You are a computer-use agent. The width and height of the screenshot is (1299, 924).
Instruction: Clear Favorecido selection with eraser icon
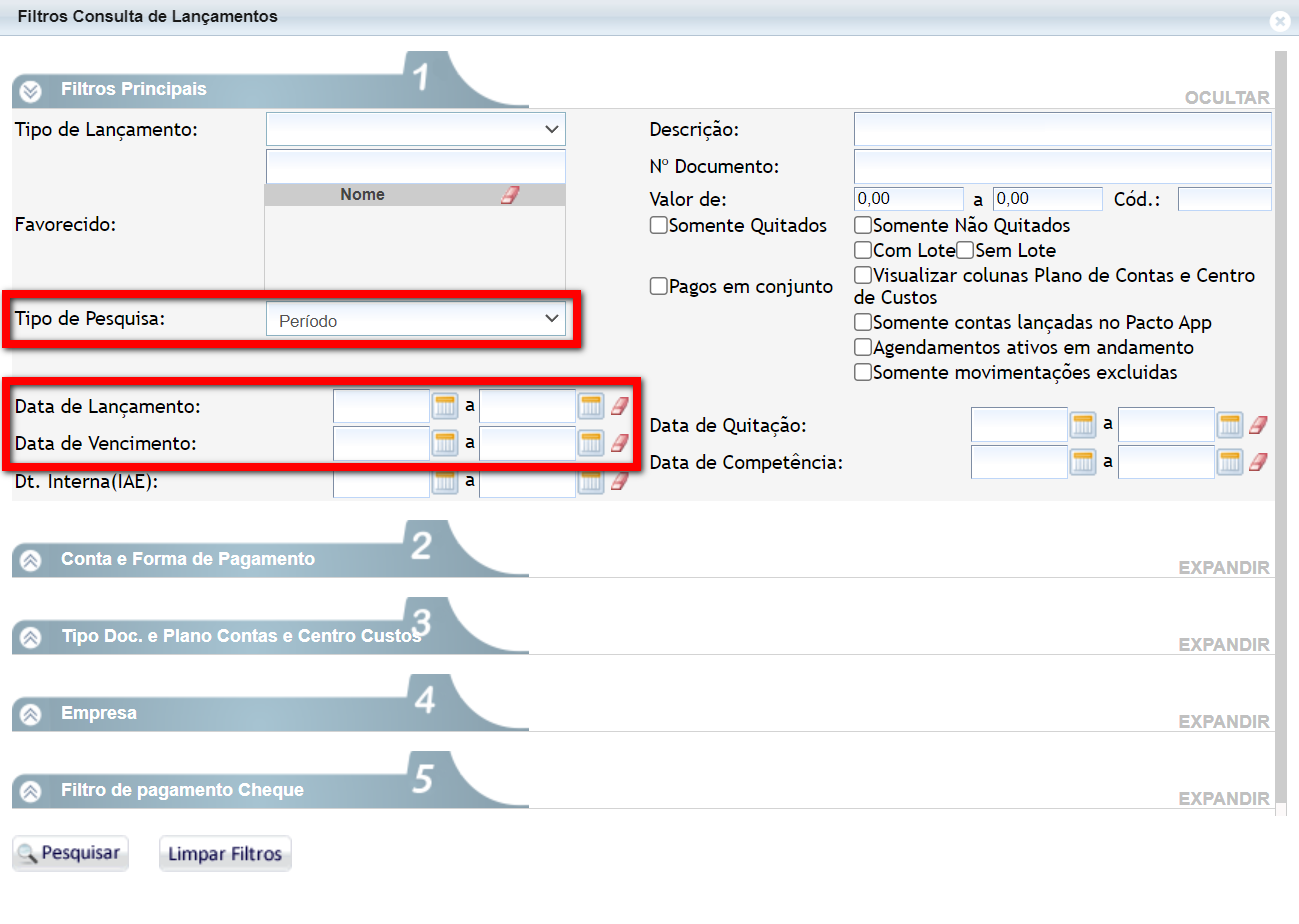pyautogui.click(x=510, y=195)
